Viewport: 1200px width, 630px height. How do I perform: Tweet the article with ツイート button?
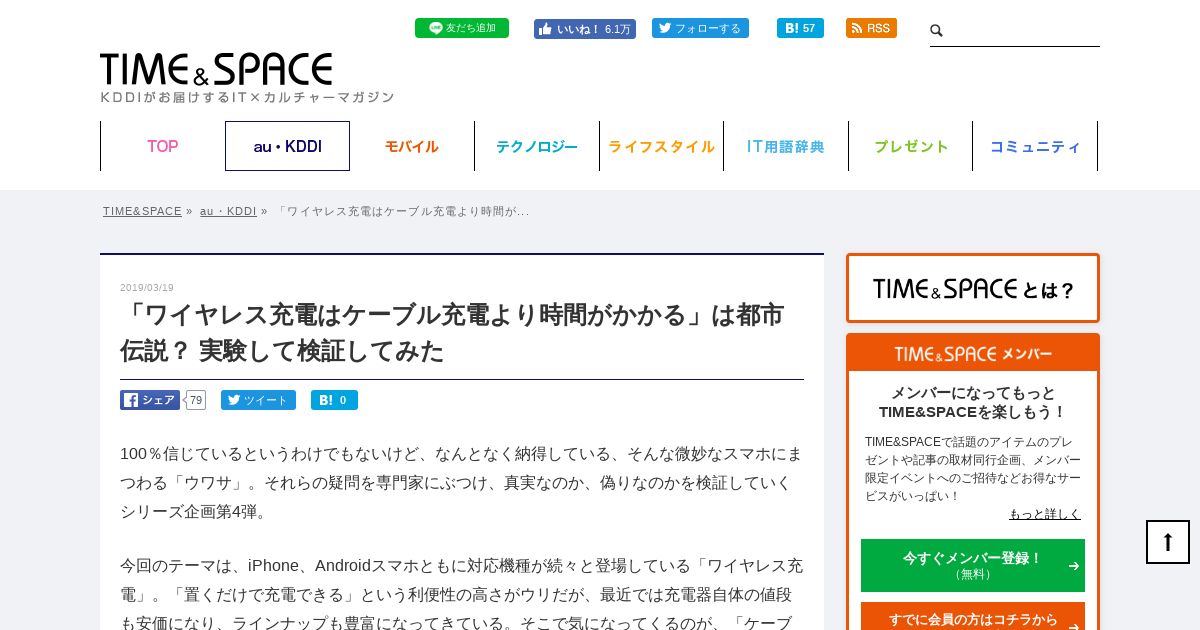coord(258,400)
